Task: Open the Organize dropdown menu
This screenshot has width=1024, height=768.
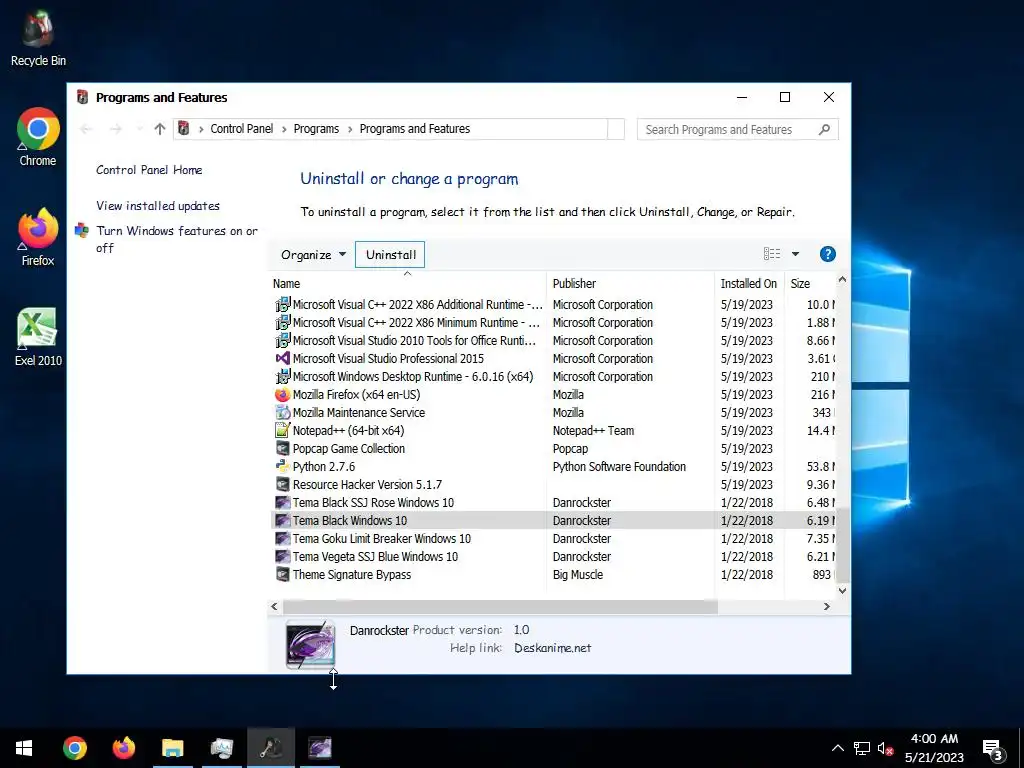Action: click(x=313, y=255)
